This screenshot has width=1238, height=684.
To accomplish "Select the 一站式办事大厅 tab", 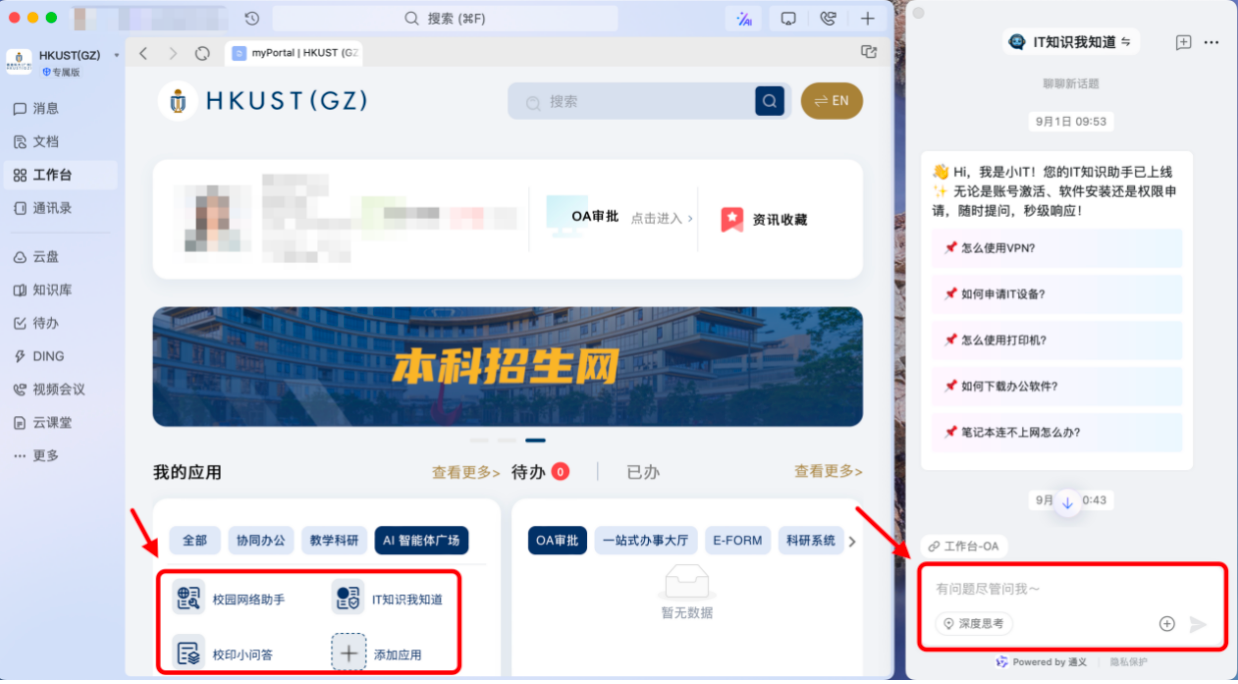I will pos(646,541).
